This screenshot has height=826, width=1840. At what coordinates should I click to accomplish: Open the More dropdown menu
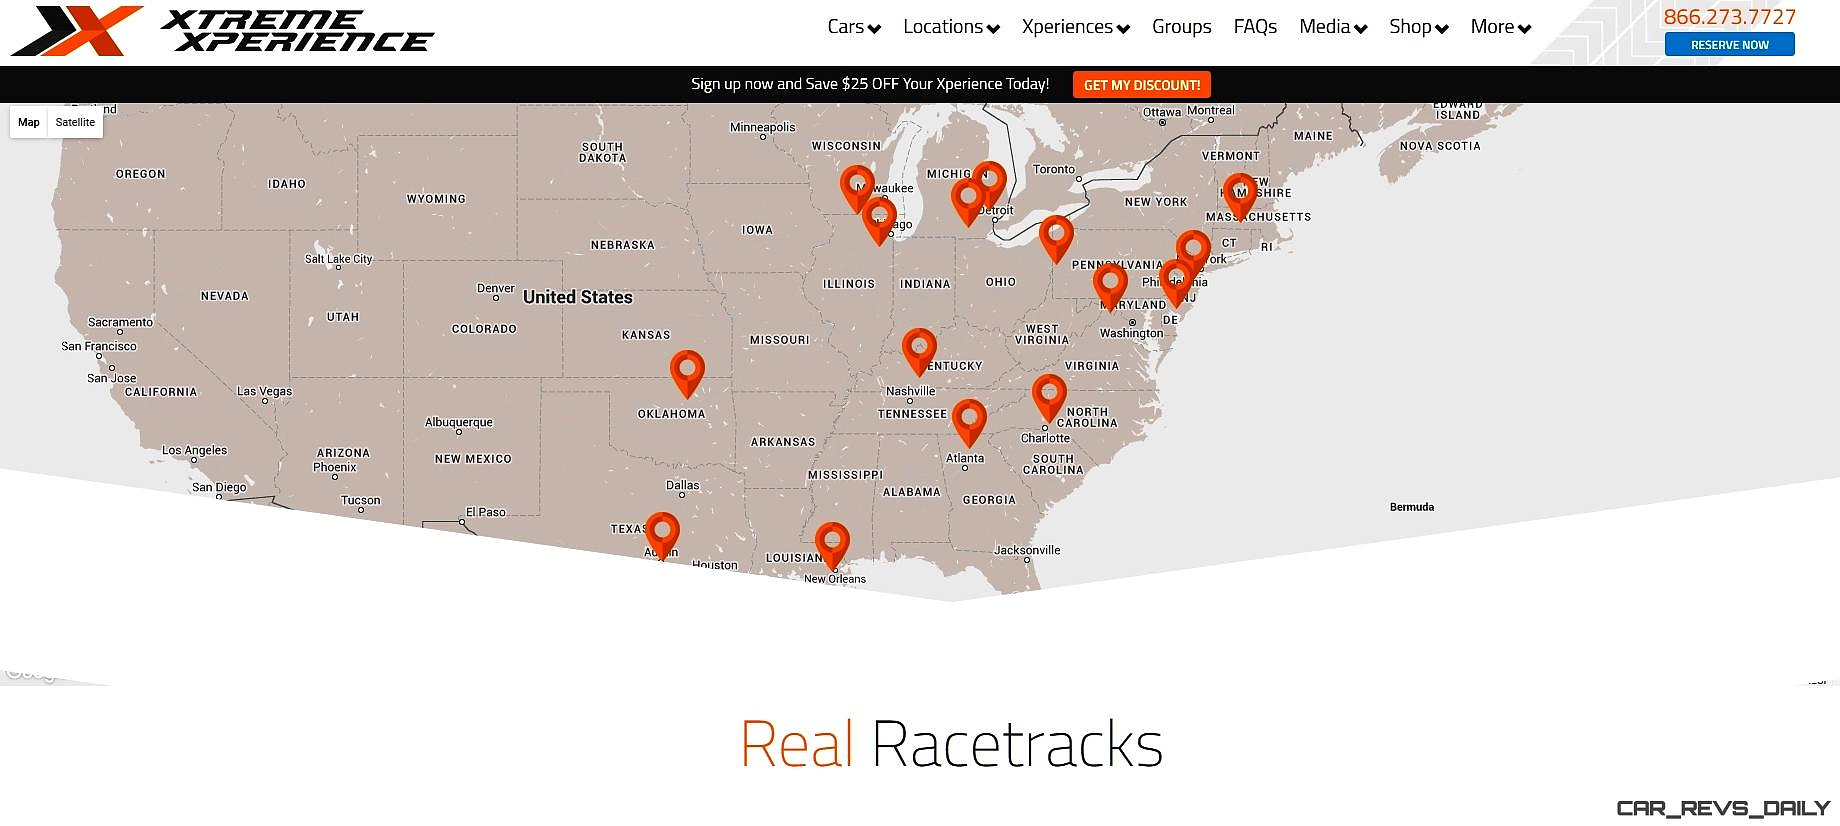[1500, 27]
